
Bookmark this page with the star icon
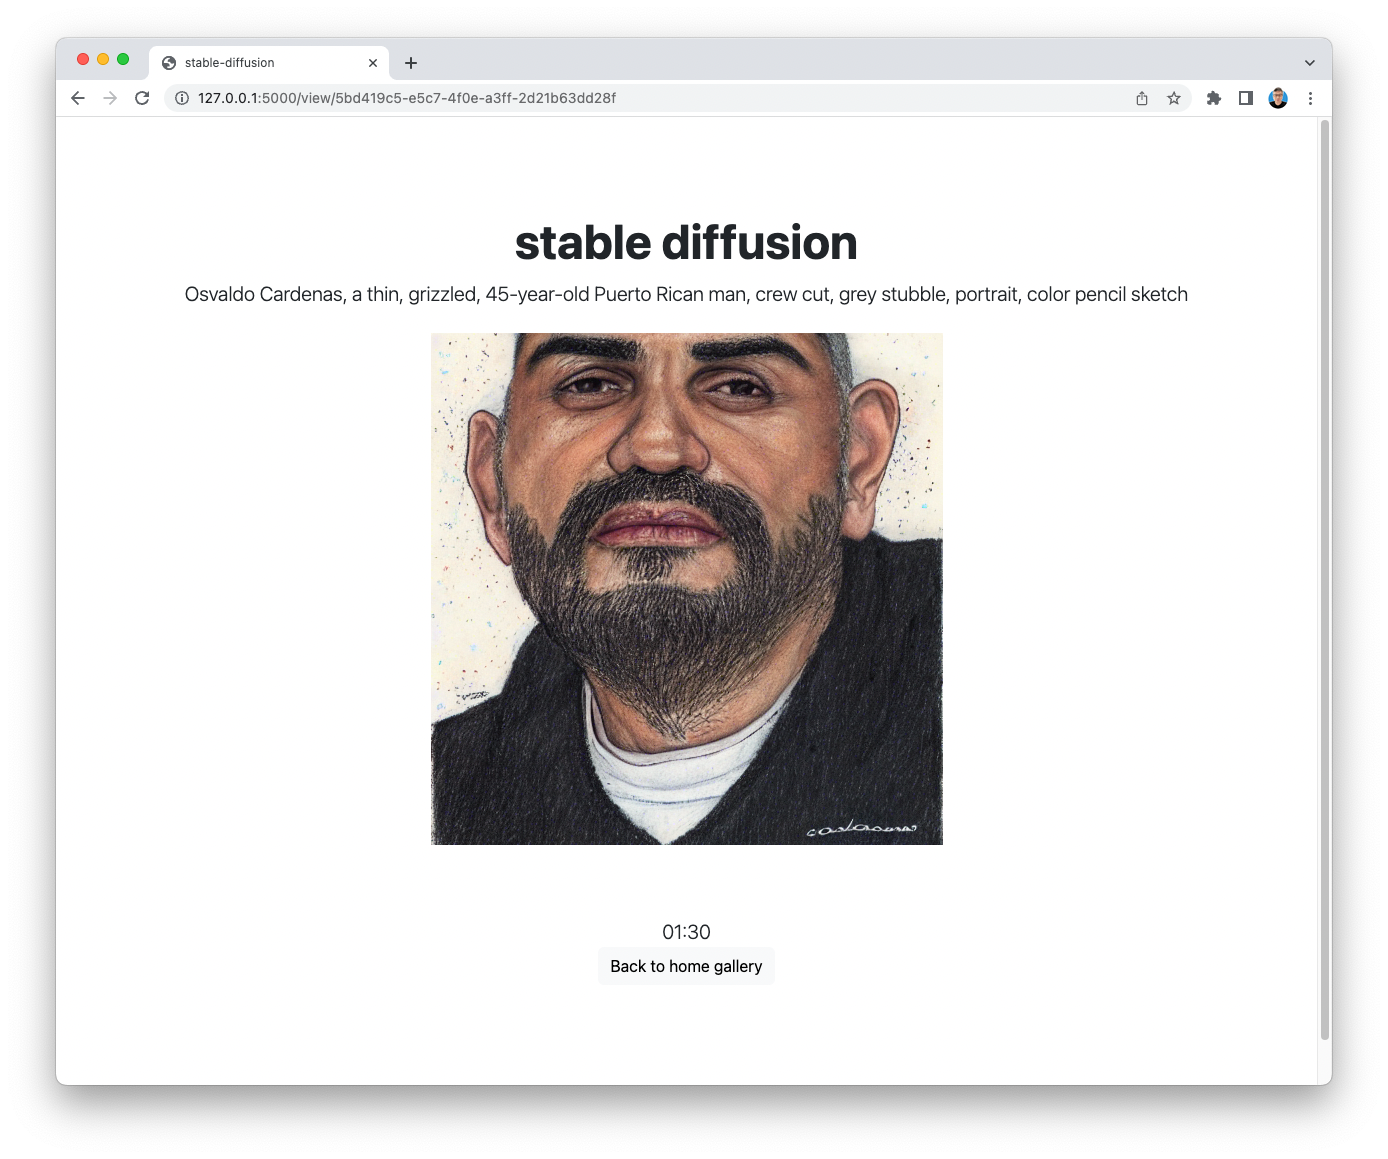[x=1174, y=98]
